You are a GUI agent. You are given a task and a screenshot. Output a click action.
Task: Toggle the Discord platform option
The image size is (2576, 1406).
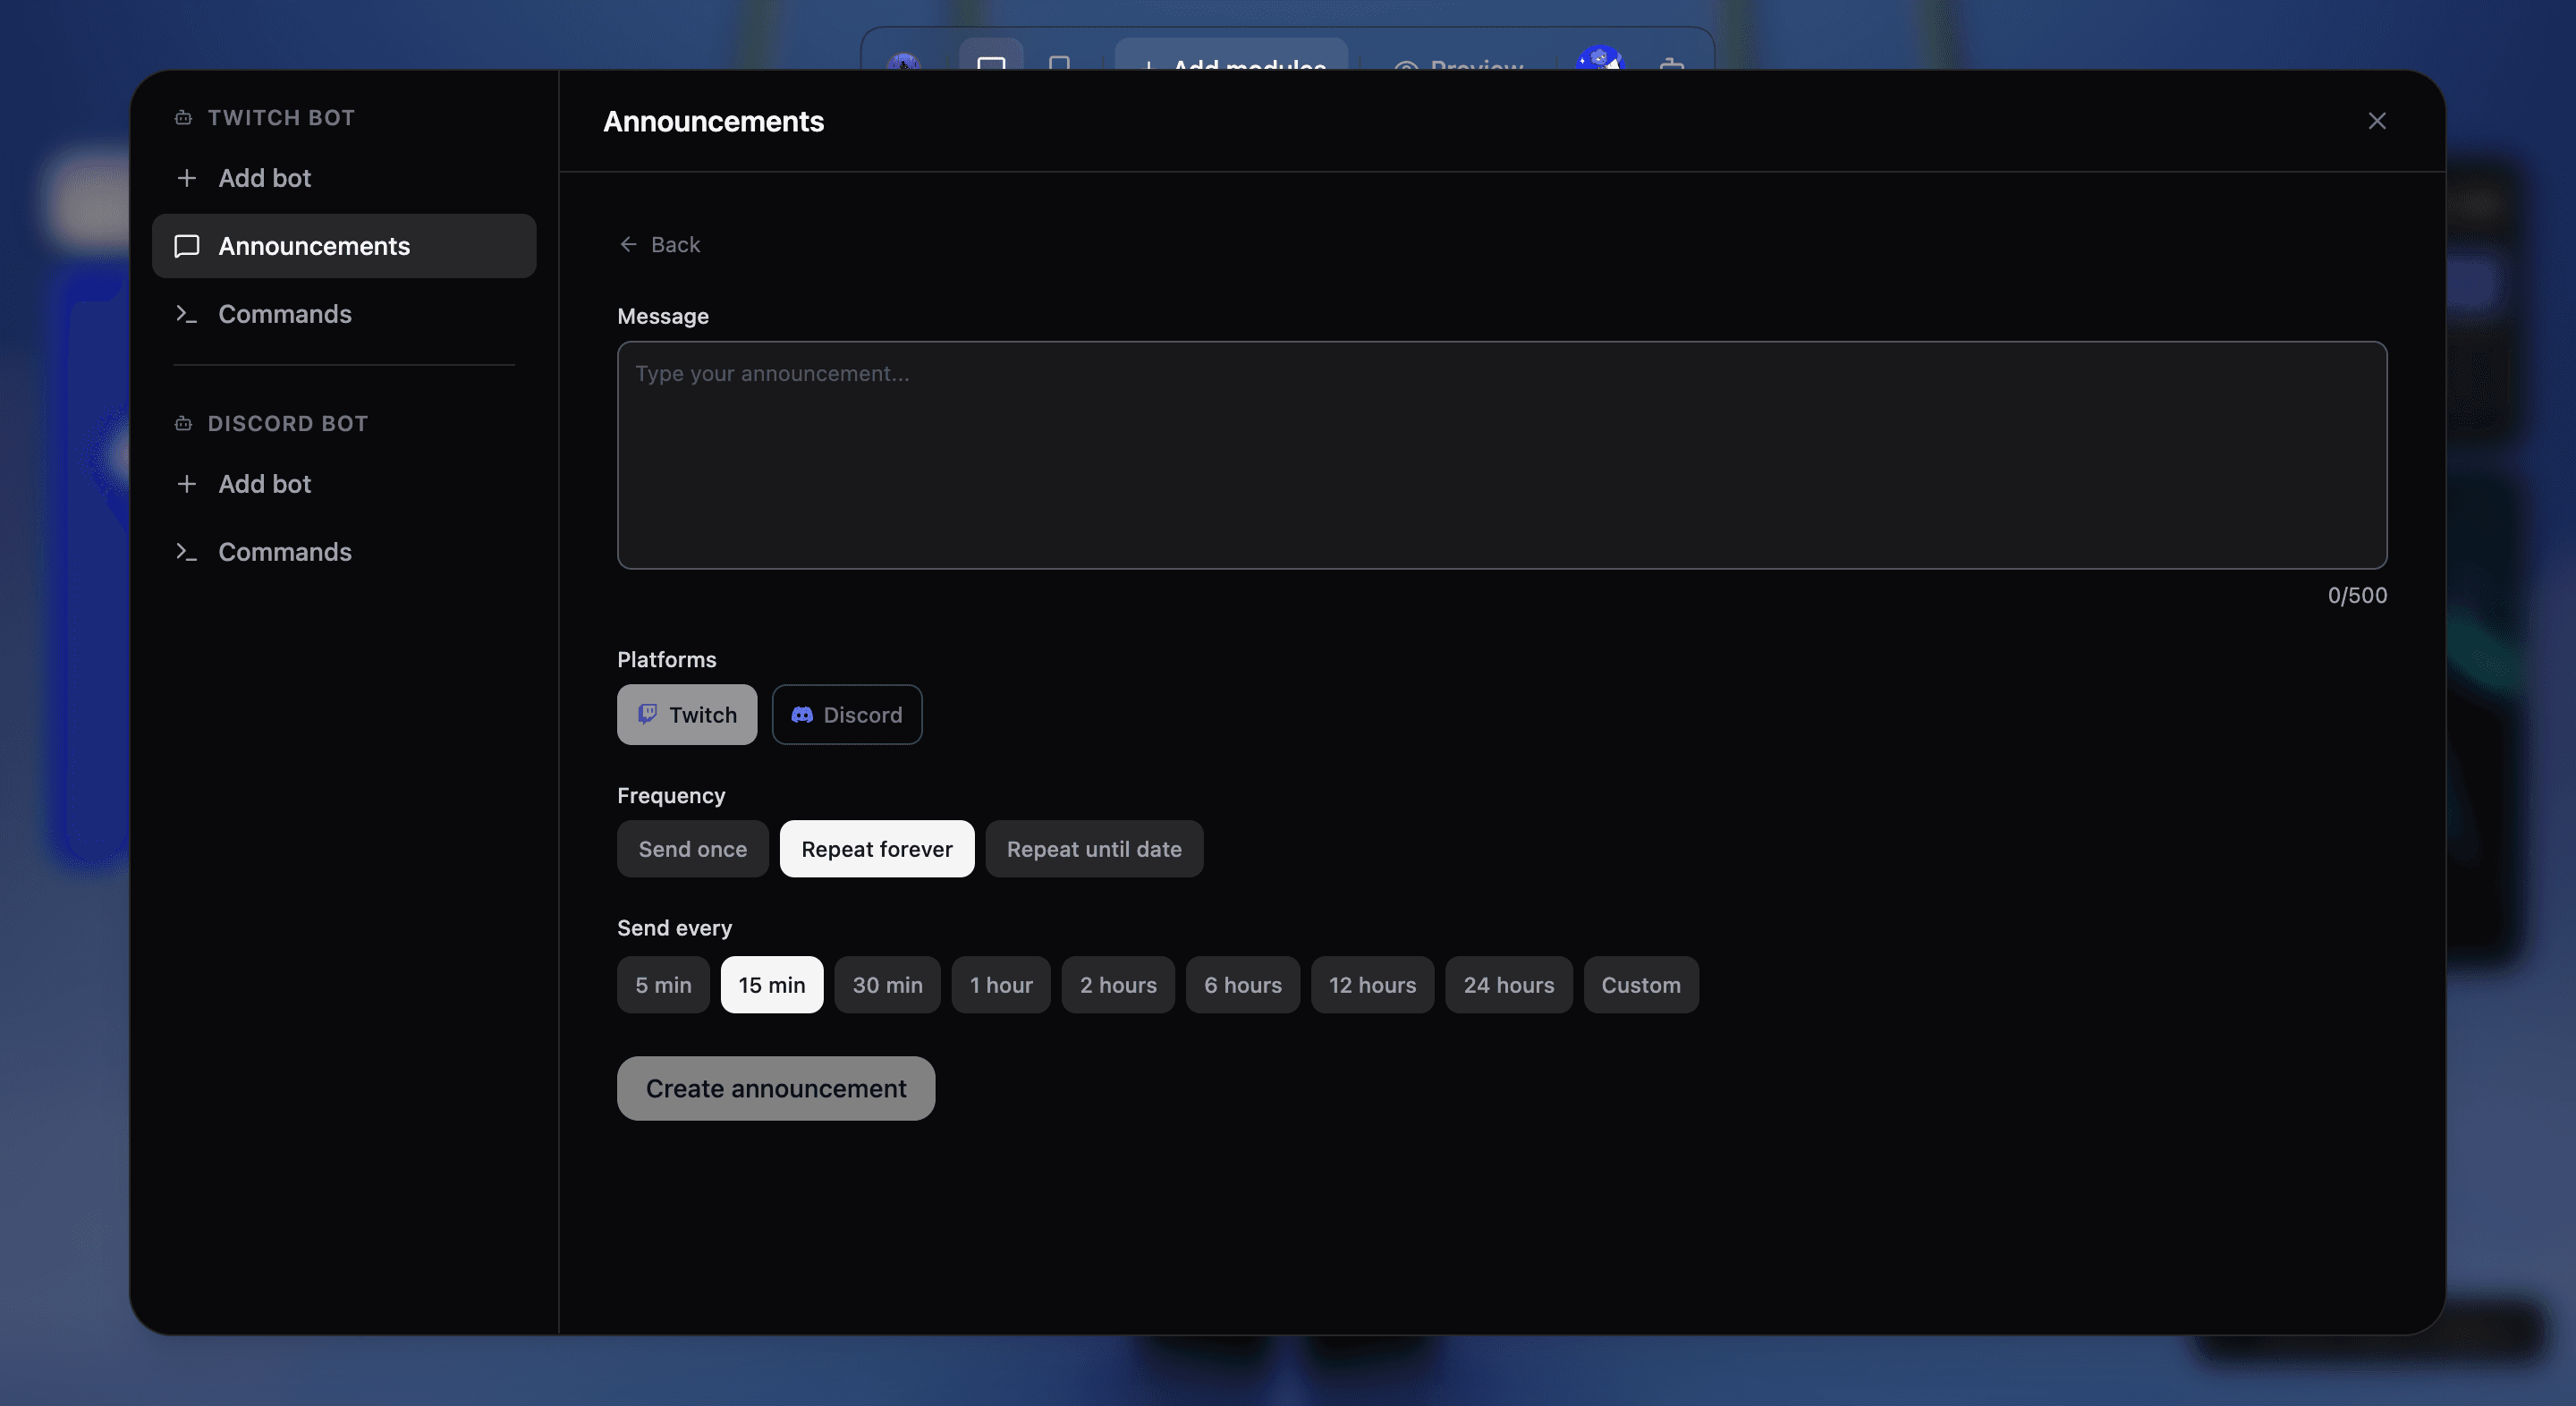tap(846, 714)
